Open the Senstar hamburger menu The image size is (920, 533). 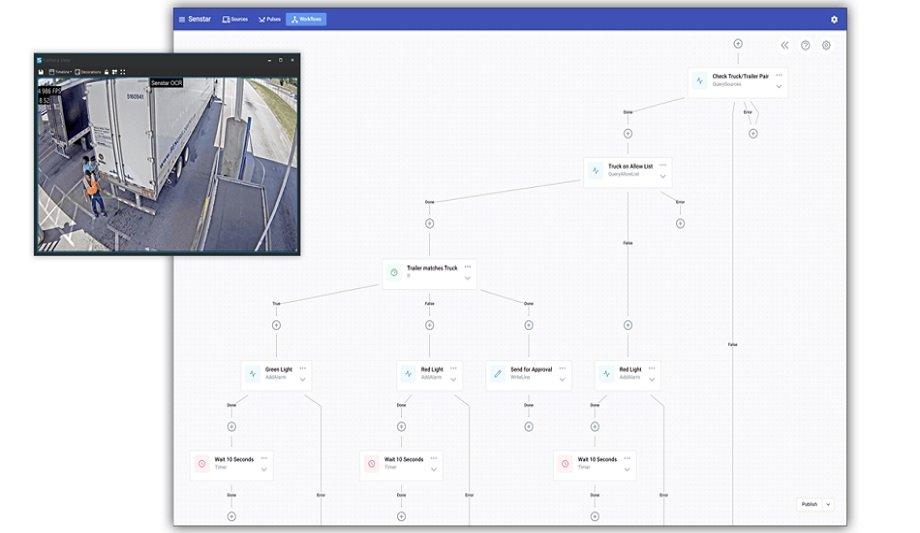pos(182,19)
